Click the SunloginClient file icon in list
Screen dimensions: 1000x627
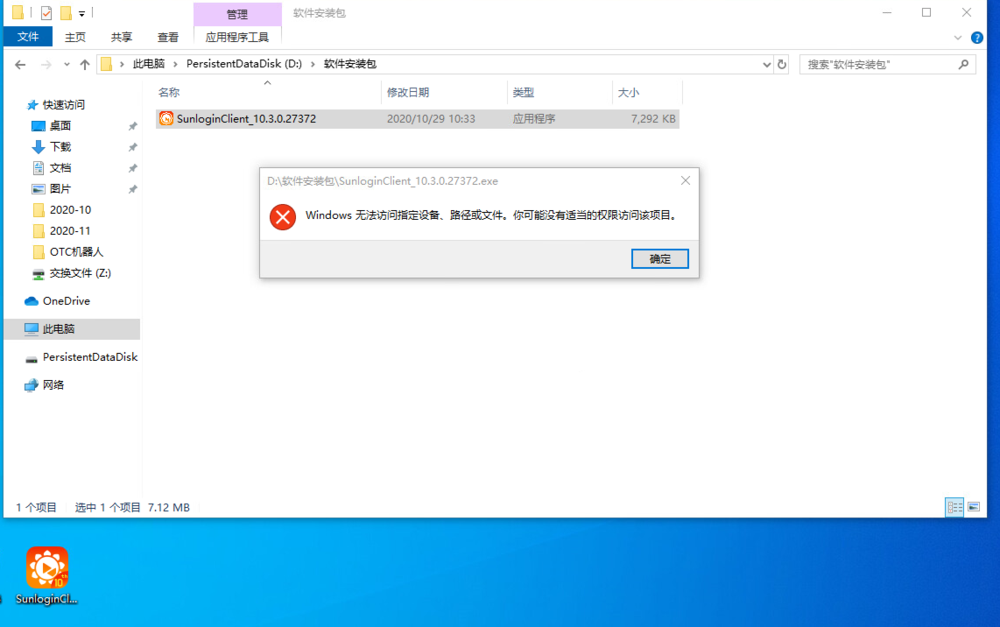pyautogui.click(x=166, y=119)
